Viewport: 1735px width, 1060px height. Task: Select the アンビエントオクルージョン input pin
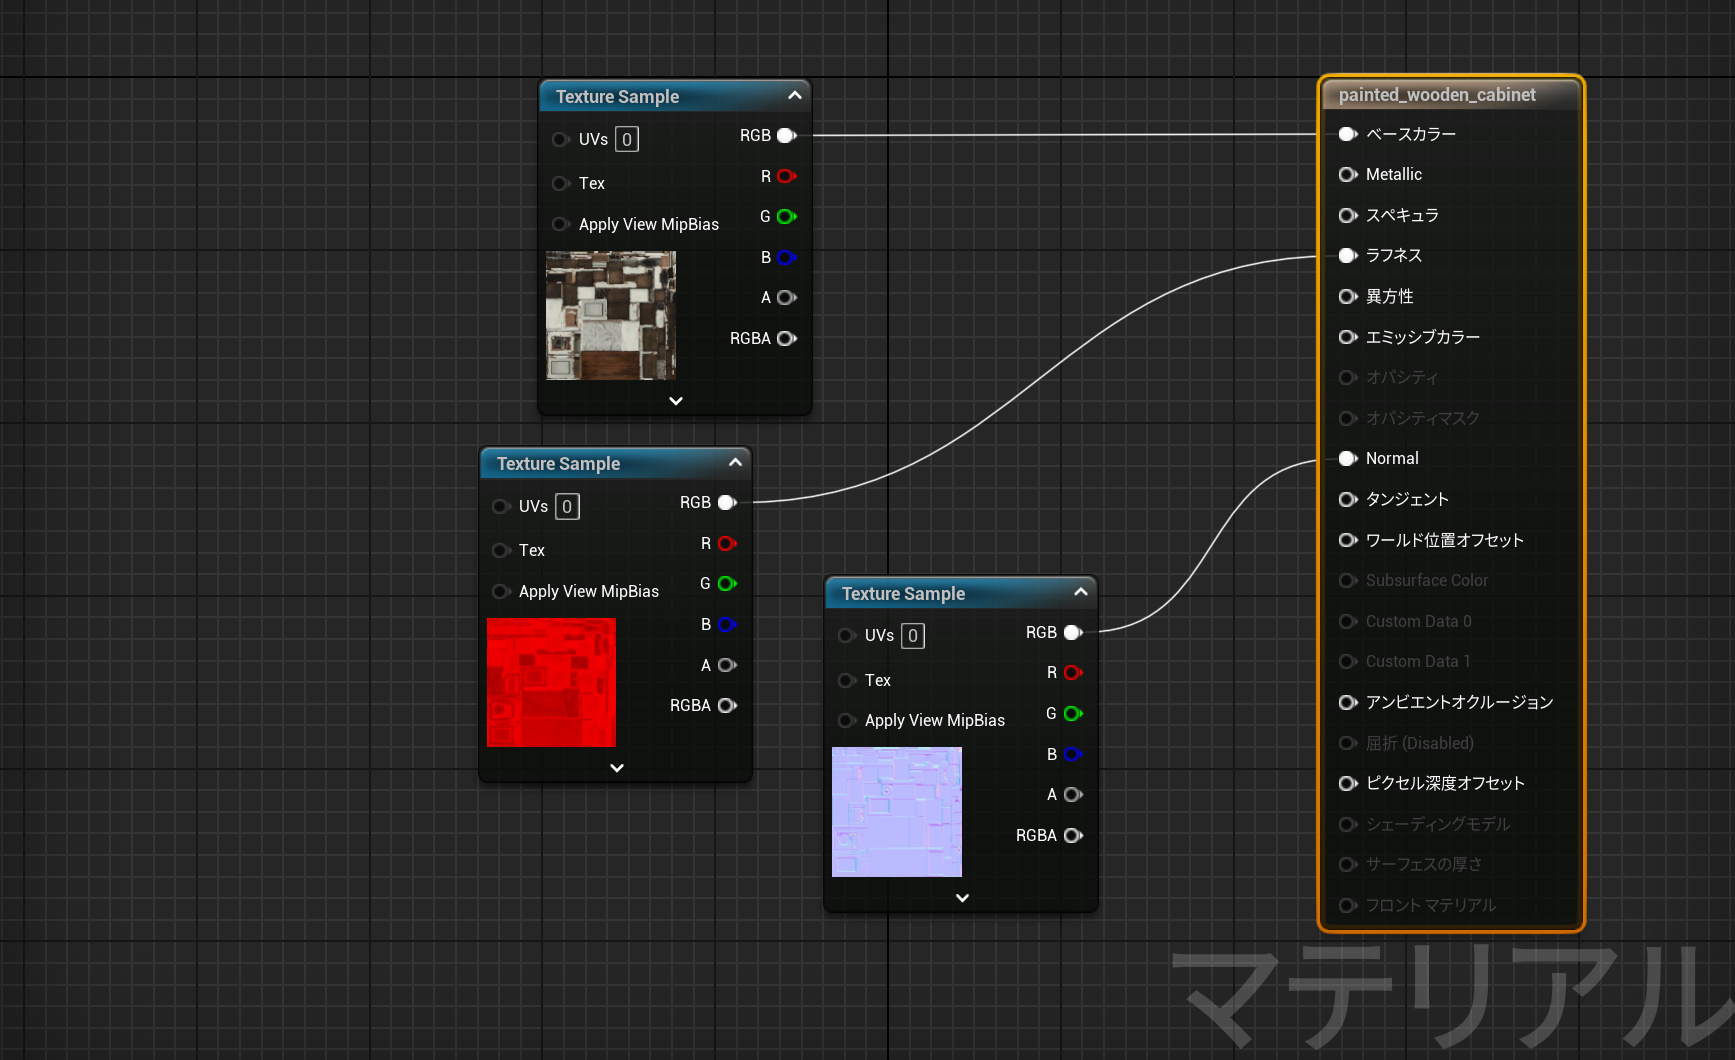(x=1347, y=703)
